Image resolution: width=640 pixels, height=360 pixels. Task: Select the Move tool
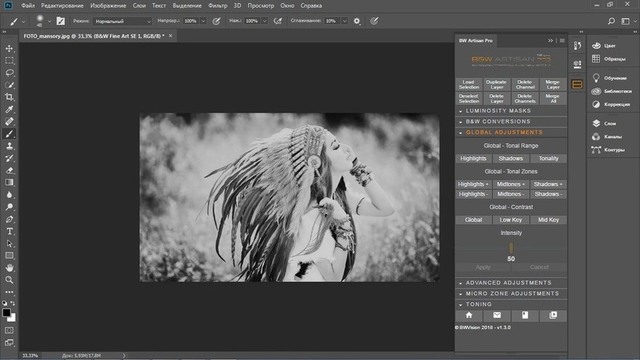(x=9, y=49)
